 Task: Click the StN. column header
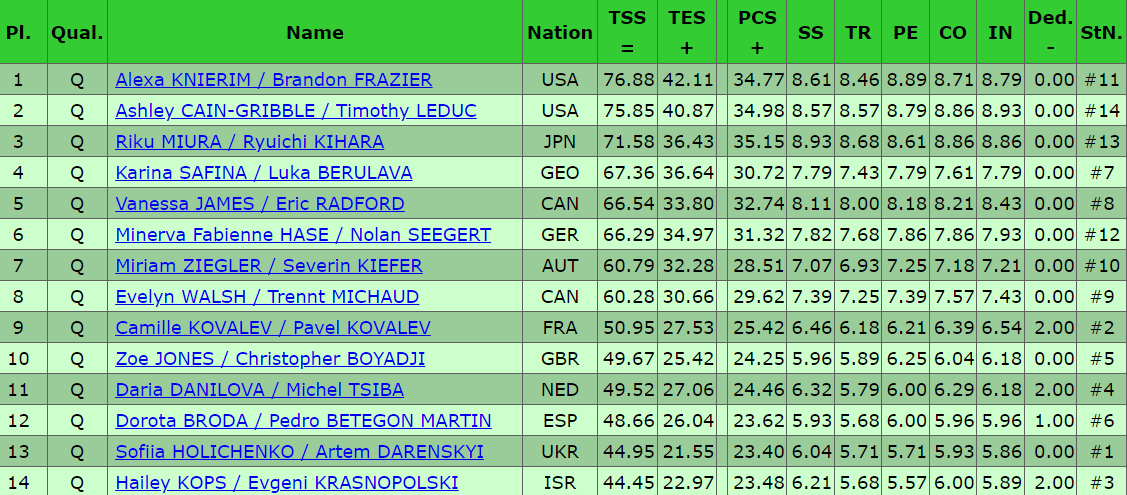[1101, 32]
